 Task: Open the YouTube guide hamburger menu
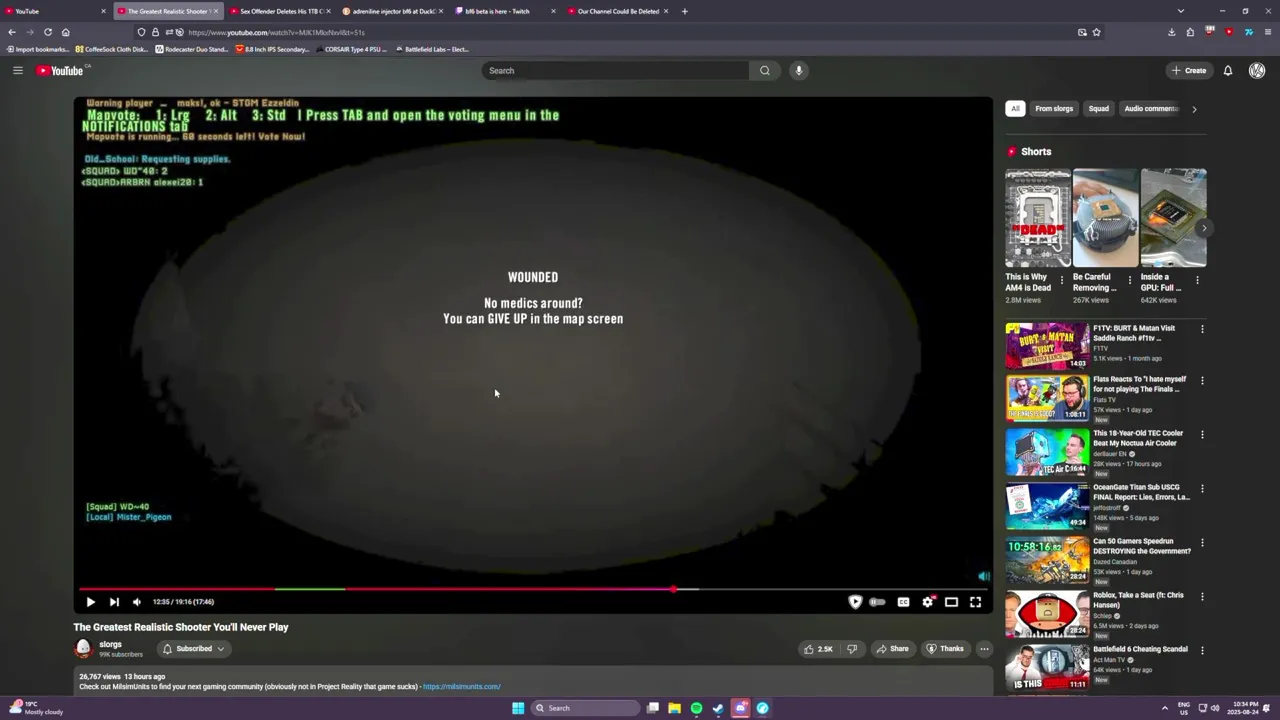(17, 70)
